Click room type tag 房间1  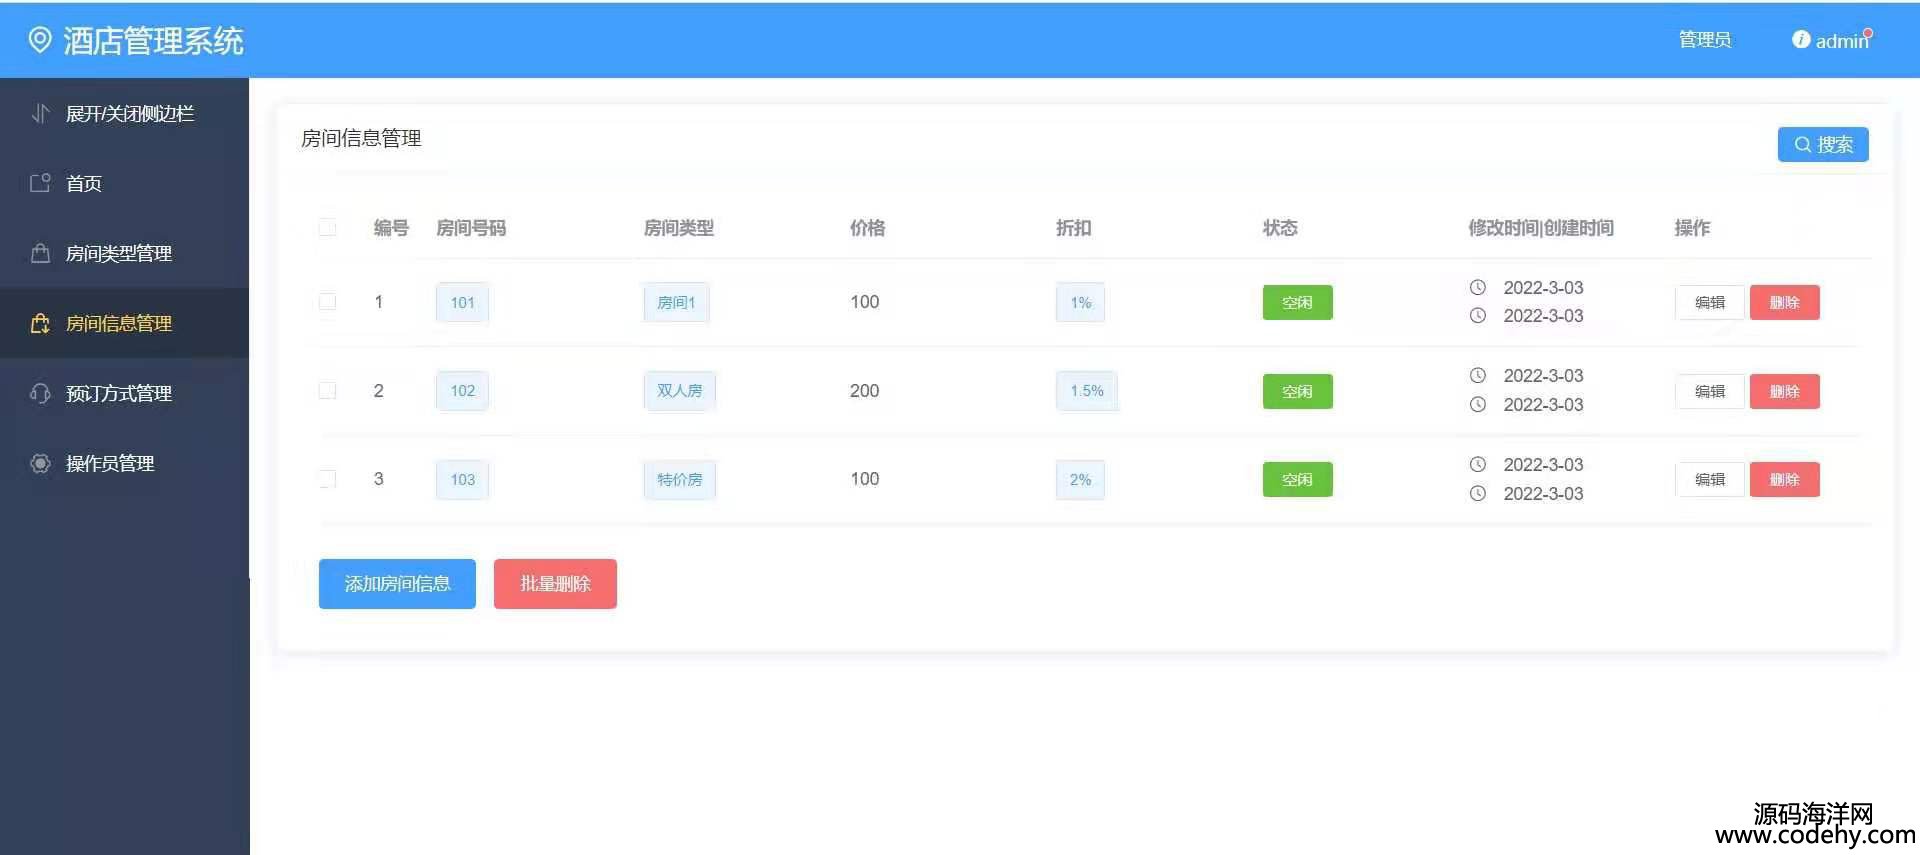676,302
